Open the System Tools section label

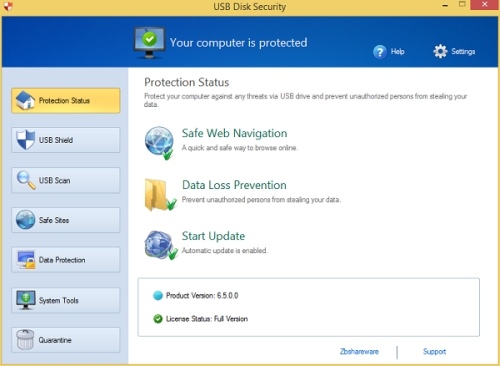[x=58, y=300]
